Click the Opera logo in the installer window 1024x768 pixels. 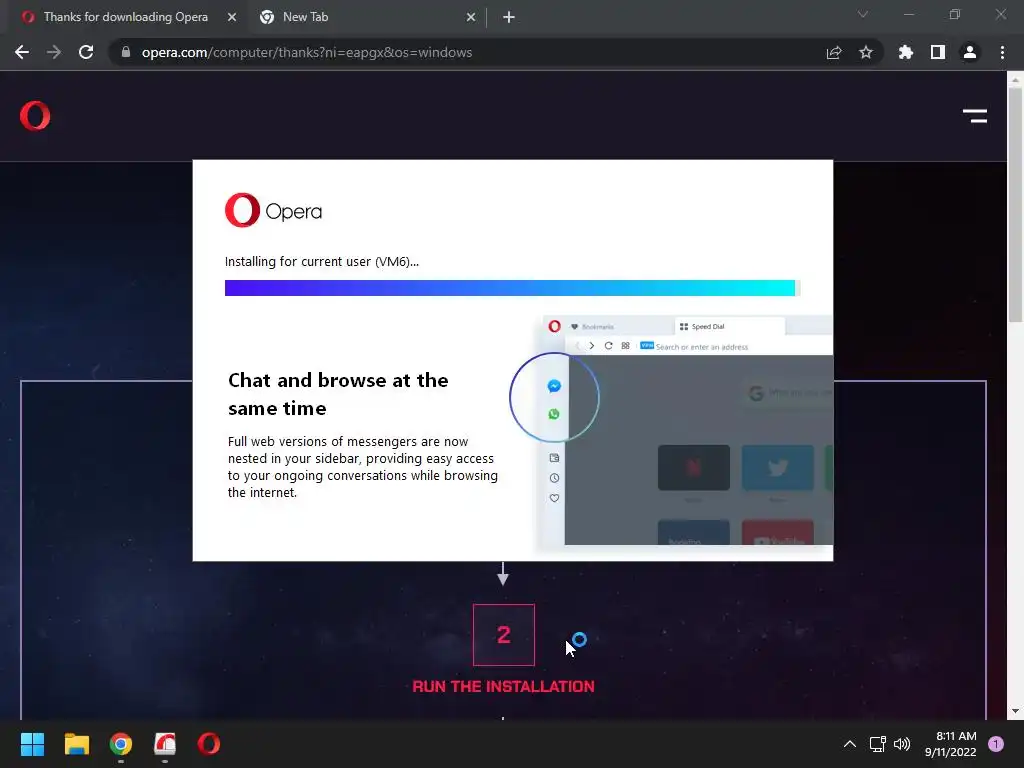coord(273,210)
